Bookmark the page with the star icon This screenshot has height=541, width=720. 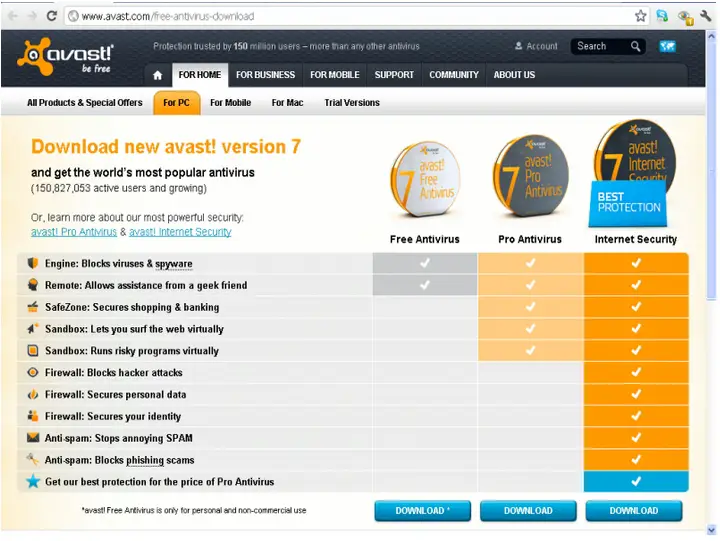point(641,16)
